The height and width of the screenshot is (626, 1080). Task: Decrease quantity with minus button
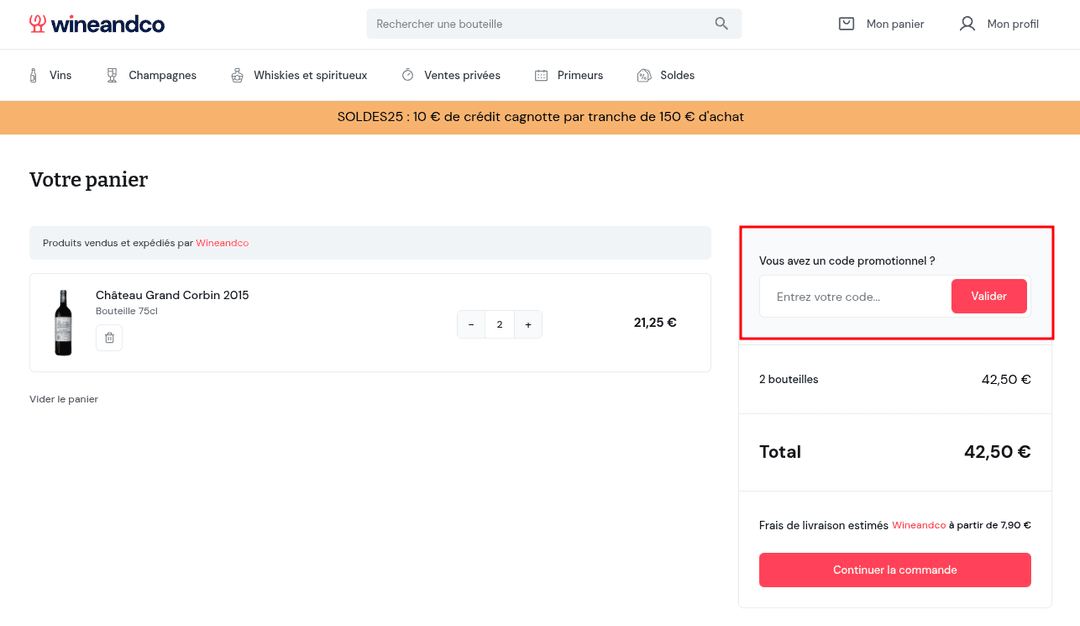471,324
